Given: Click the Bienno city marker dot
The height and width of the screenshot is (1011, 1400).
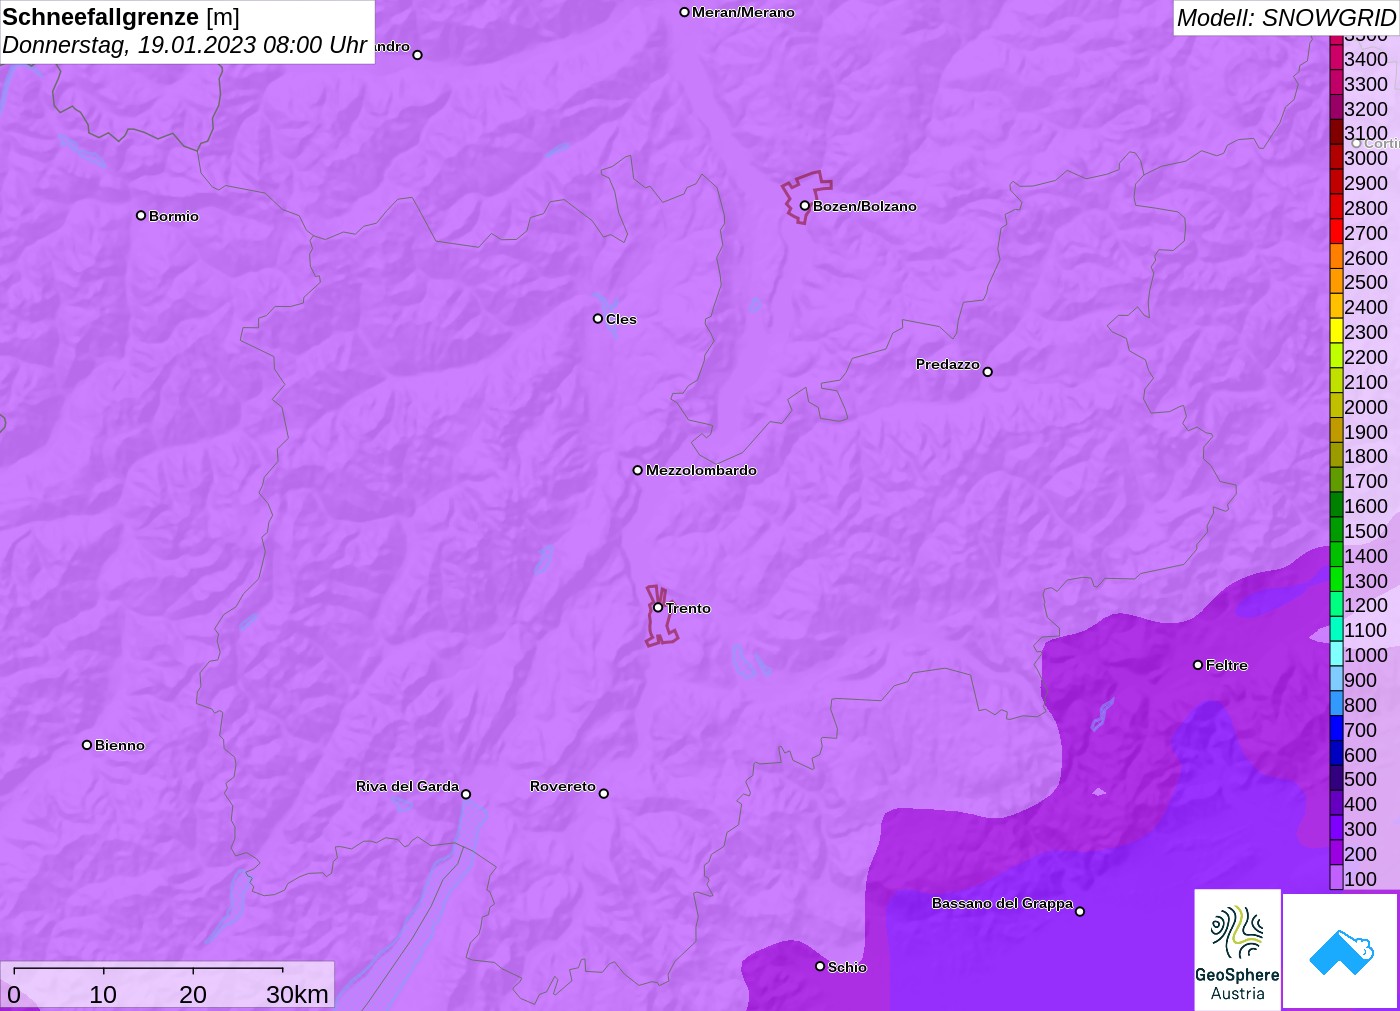Looking at the screenshot, I should click(x=87, y=745).
